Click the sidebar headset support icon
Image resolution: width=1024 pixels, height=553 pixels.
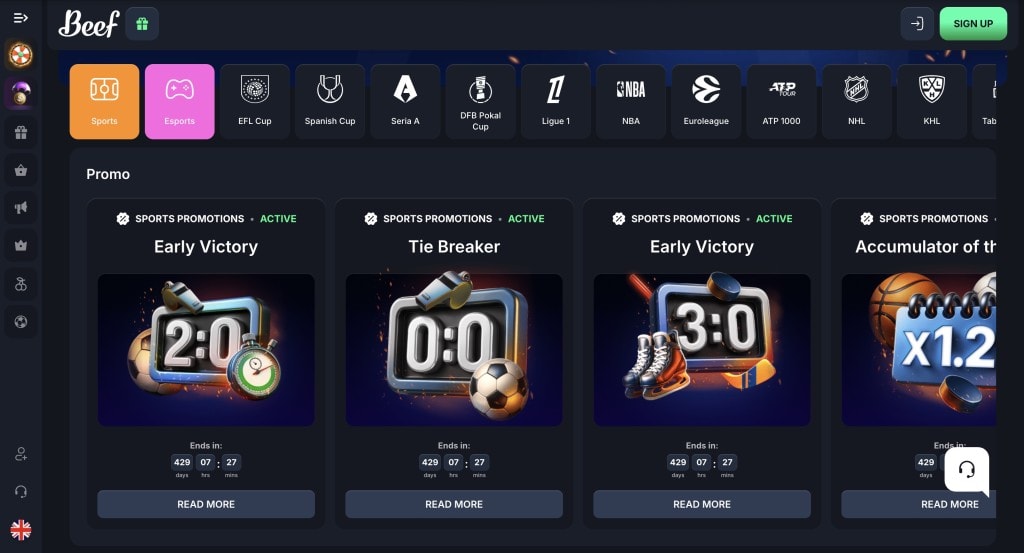(x=21, y=492)
